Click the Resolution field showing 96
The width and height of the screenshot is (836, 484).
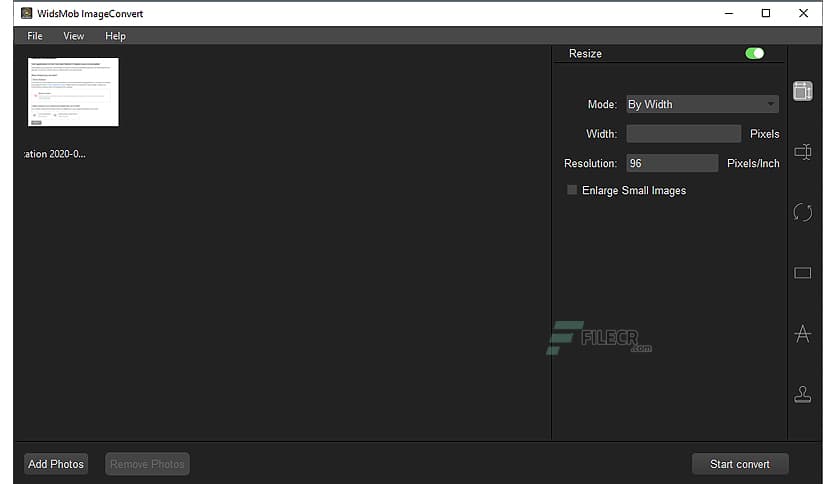click(672, 163)
